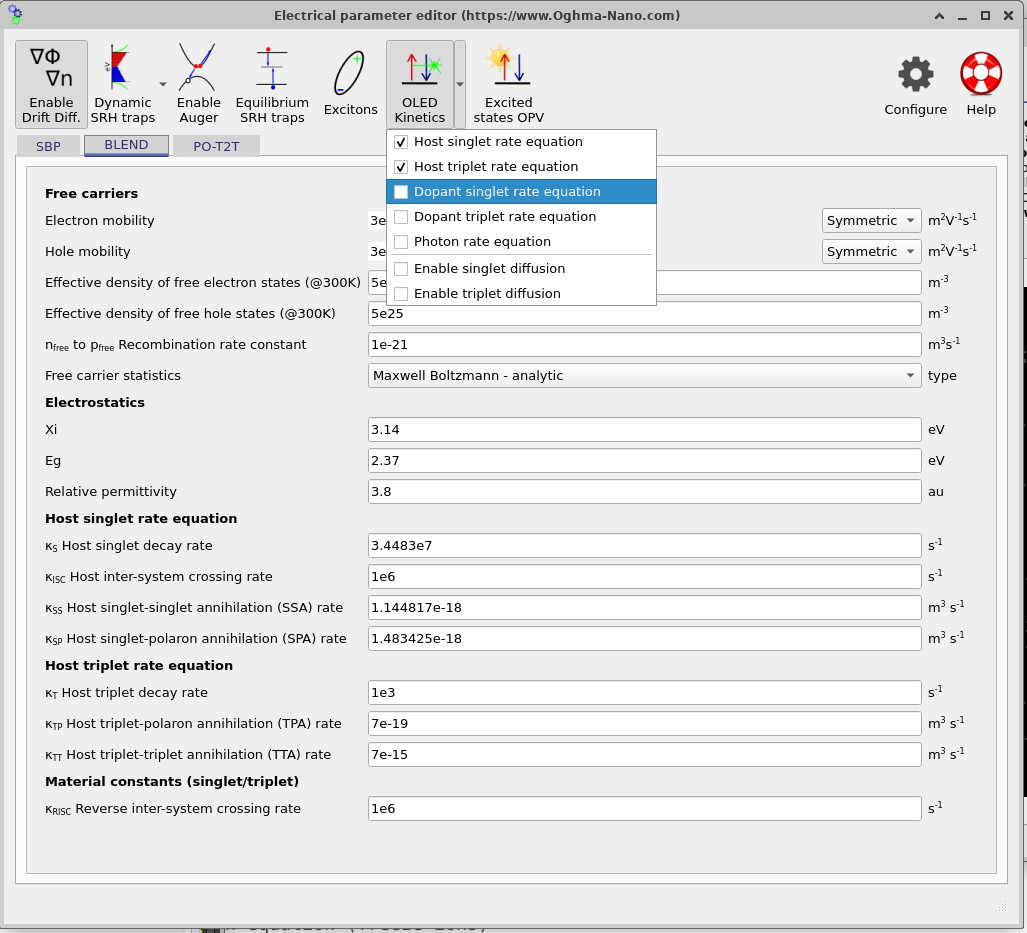
Task: Check Dopant singlet rate equation
Action: pyautogui.click(x=521, y=191)
